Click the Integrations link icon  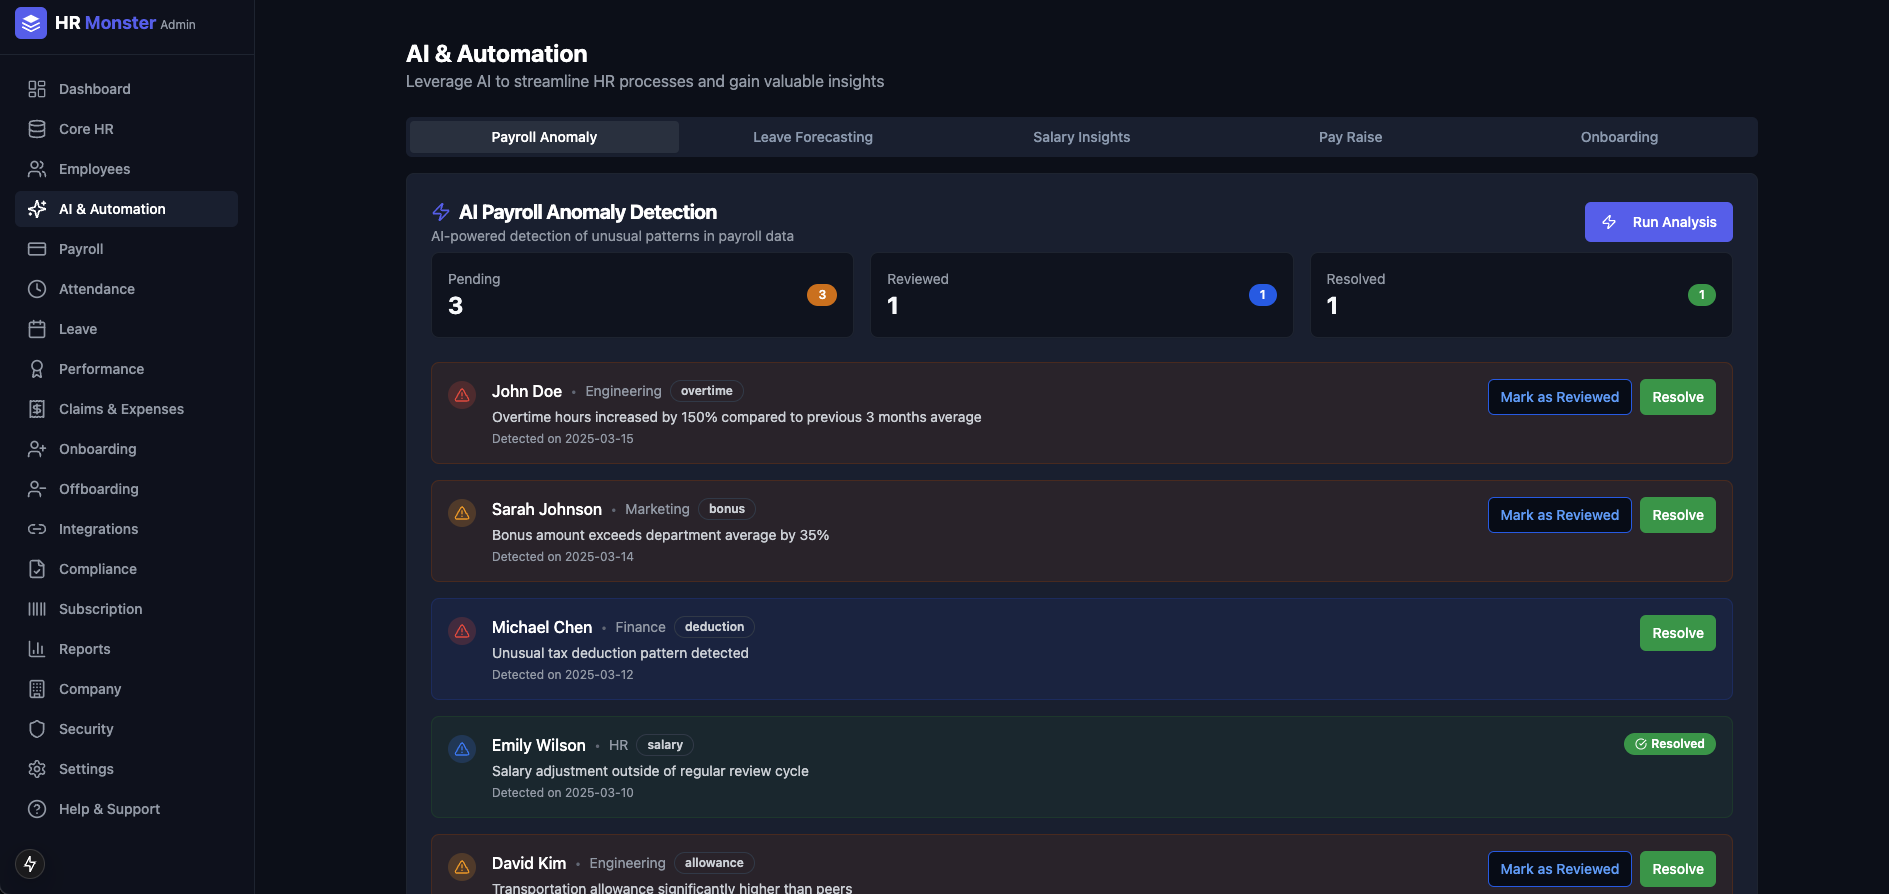(37, 529)
